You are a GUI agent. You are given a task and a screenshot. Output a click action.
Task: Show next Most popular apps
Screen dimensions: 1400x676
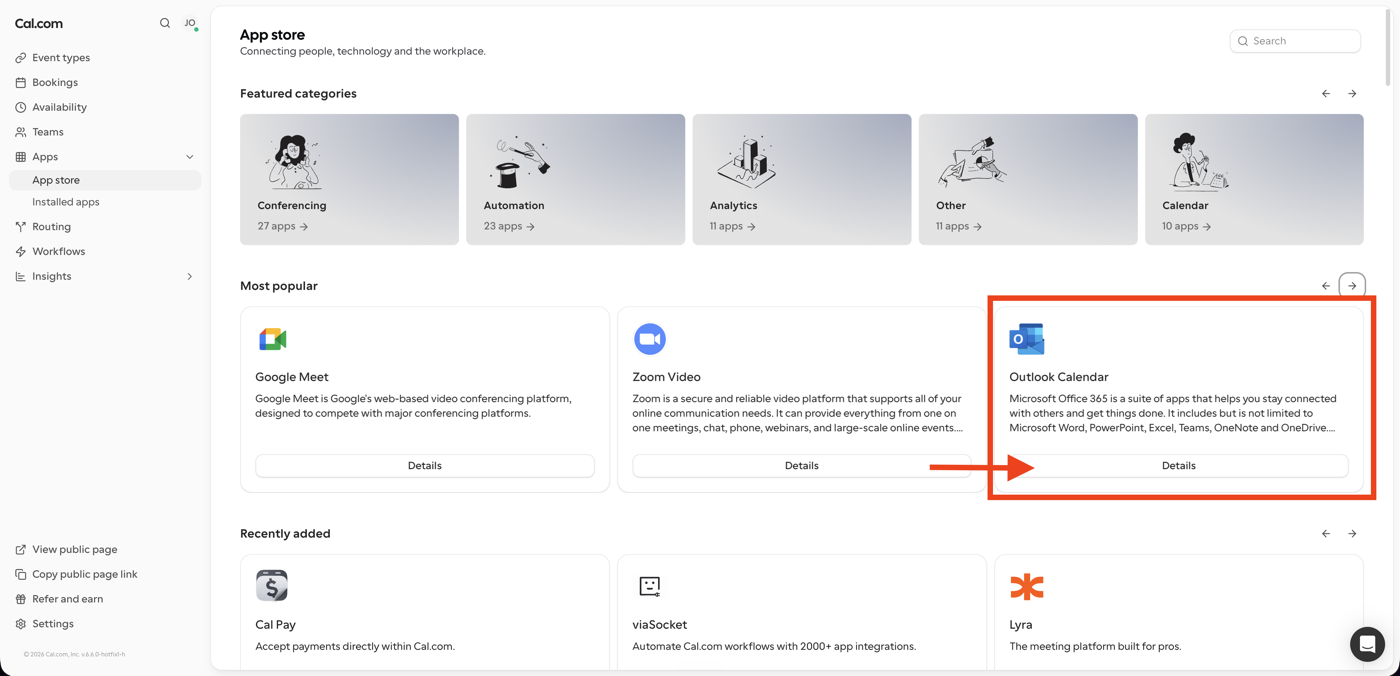pos(1352,286)
